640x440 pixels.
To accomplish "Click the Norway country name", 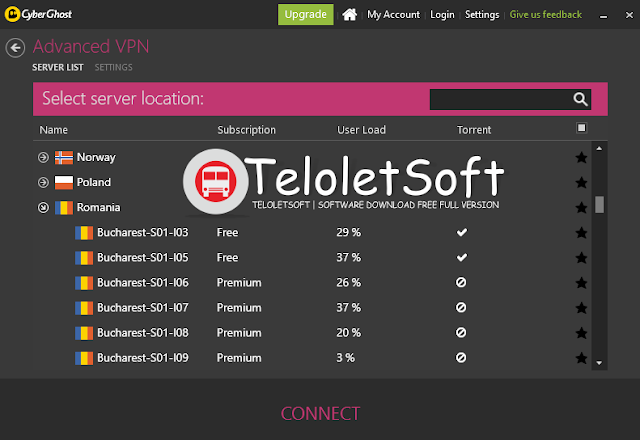I will click(96, 158).
